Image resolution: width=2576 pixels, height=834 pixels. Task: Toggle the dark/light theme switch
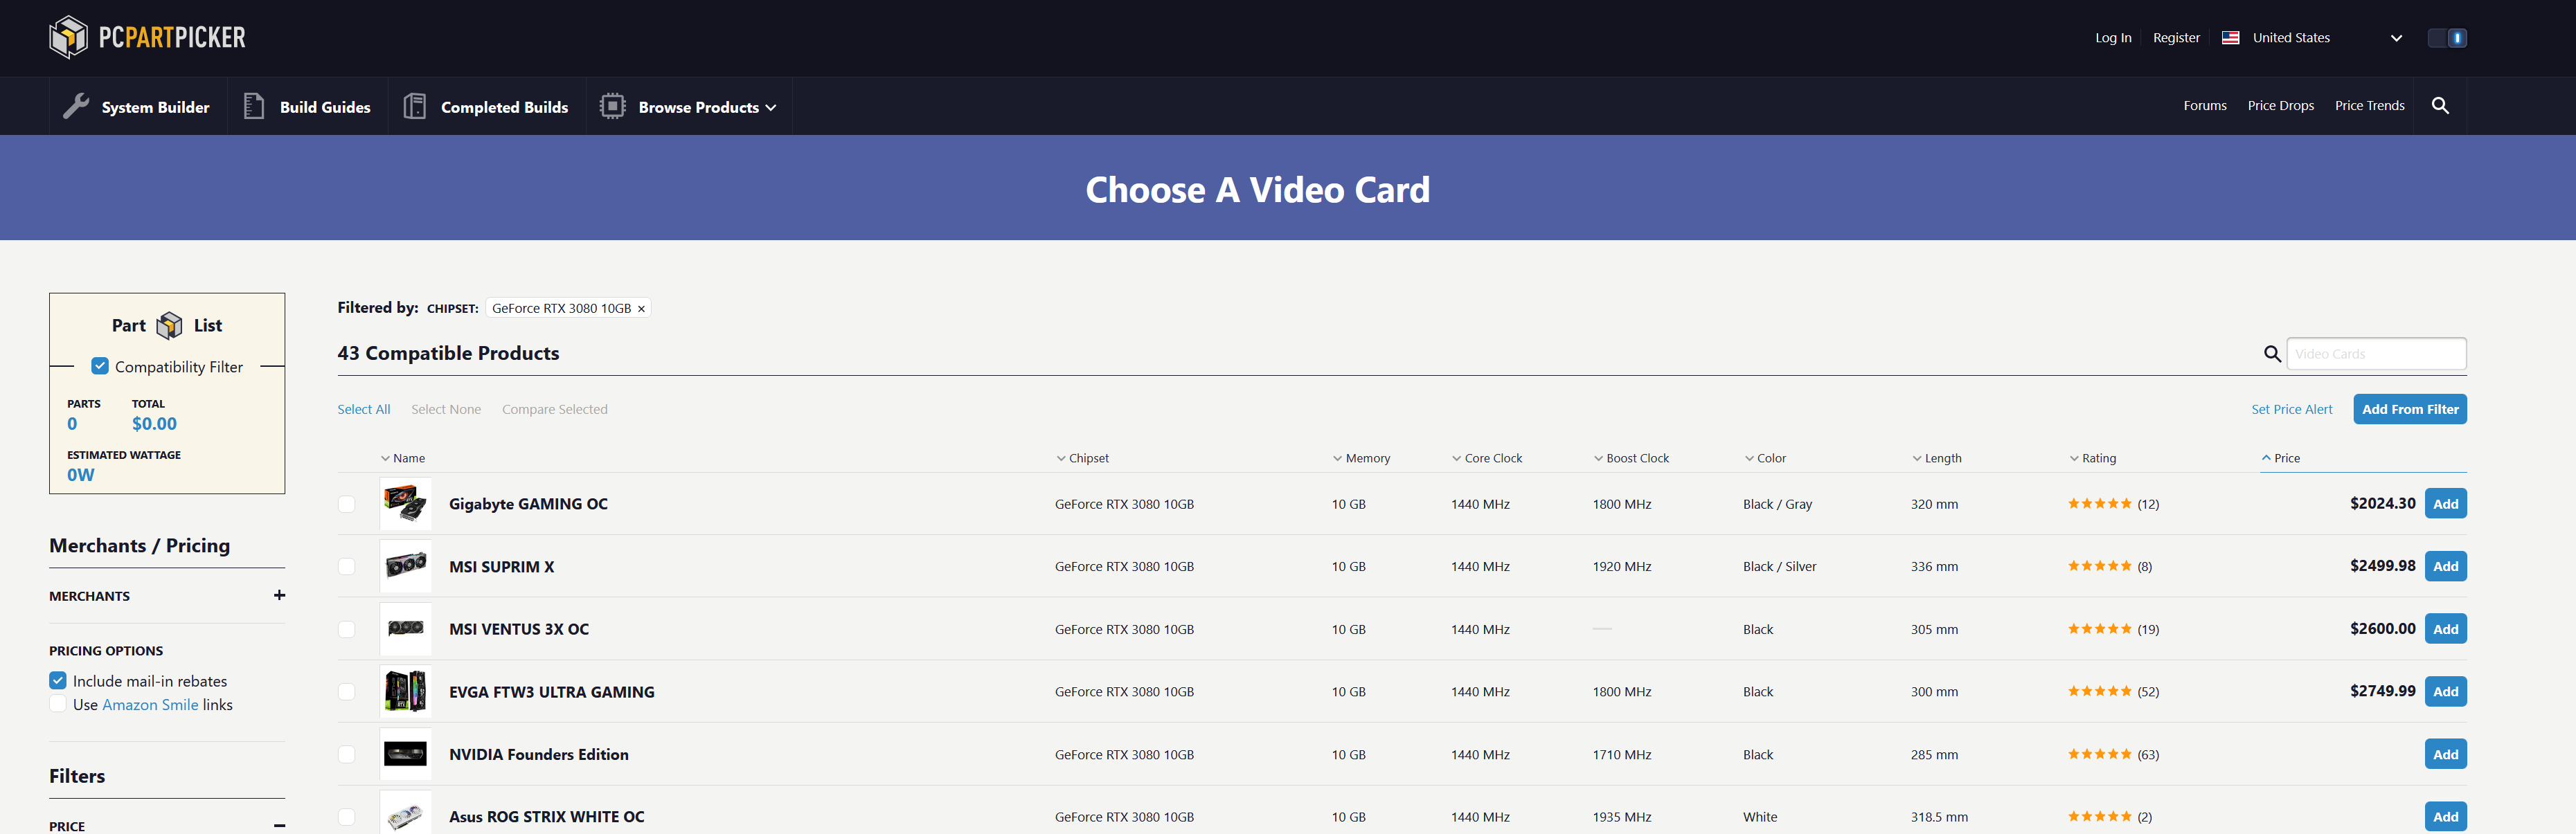point(2447,38)
